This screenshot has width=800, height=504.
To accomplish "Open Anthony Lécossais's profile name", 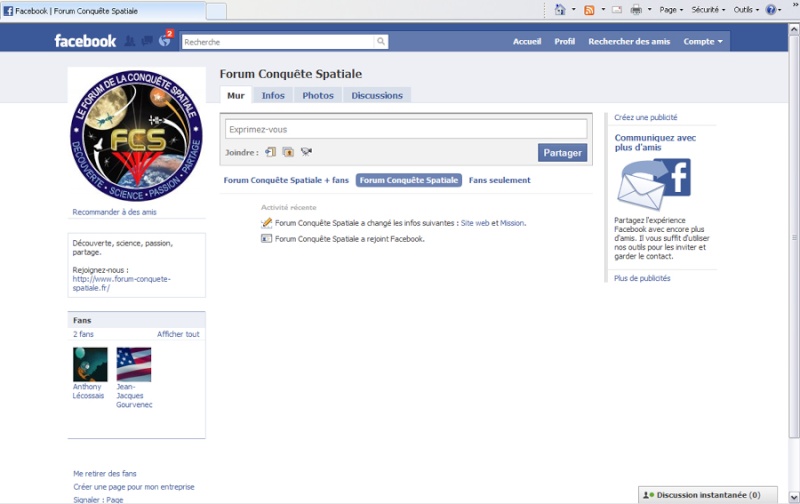I will (x=88, y=391).
